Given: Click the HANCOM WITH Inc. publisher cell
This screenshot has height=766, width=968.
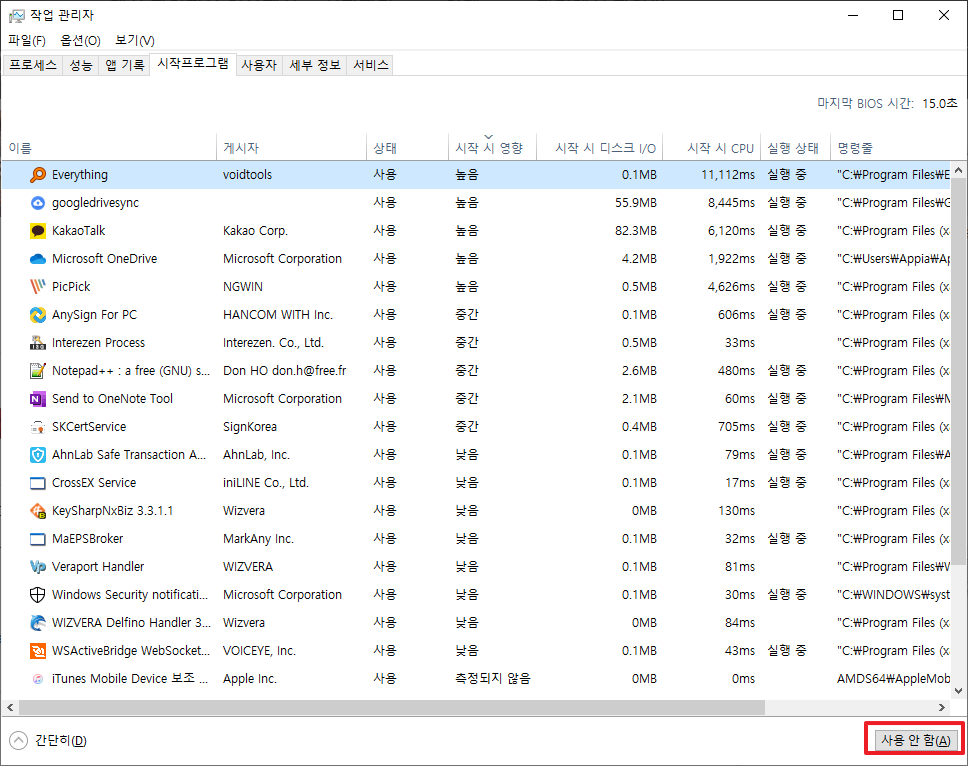Looking at the screenshot, I should (278, 315).
